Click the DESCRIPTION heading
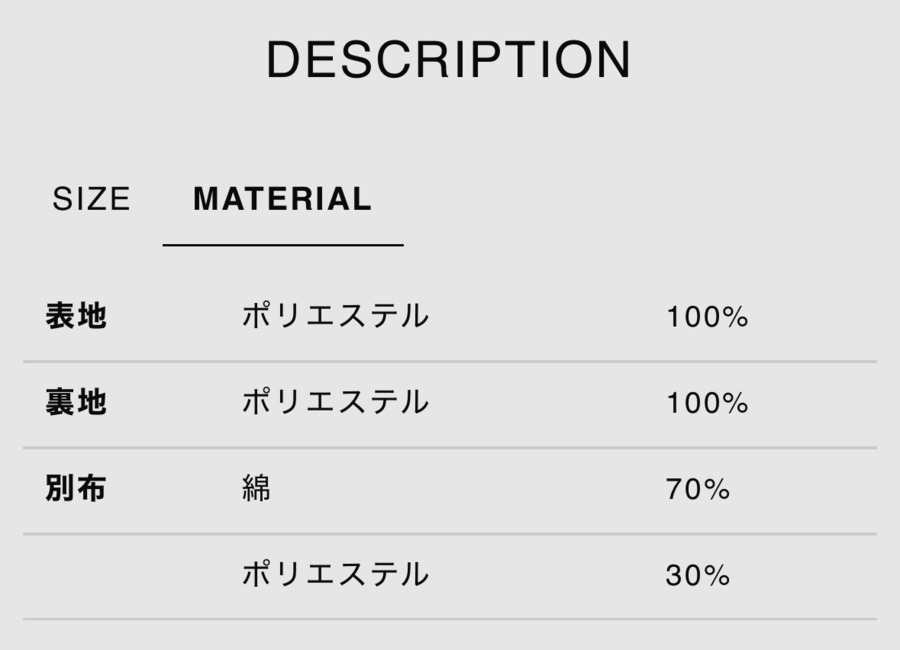900x650 pixels. [x=449, y=60]
